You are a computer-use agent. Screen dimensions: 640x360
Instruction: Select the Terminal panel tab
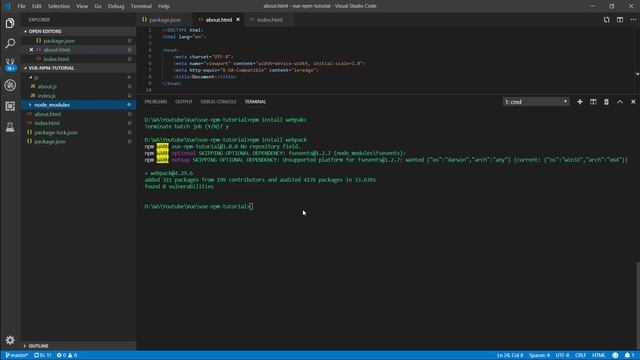(x=256, y=102)
